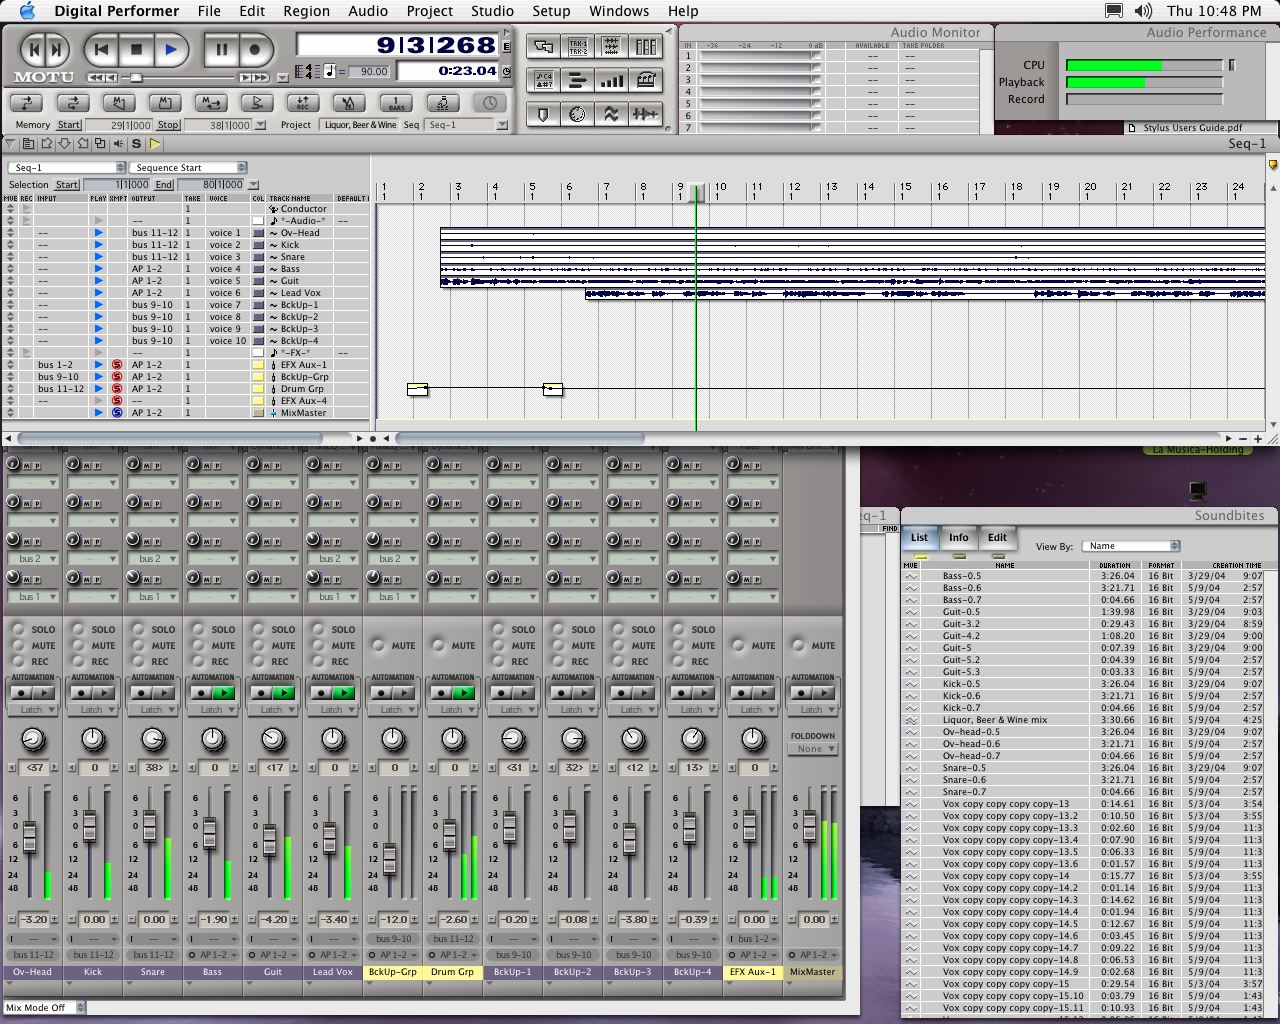Select the Liquor, Beer & Wine mix soundbite
The image size is (1280, 1024).
[x=994, y=720]
